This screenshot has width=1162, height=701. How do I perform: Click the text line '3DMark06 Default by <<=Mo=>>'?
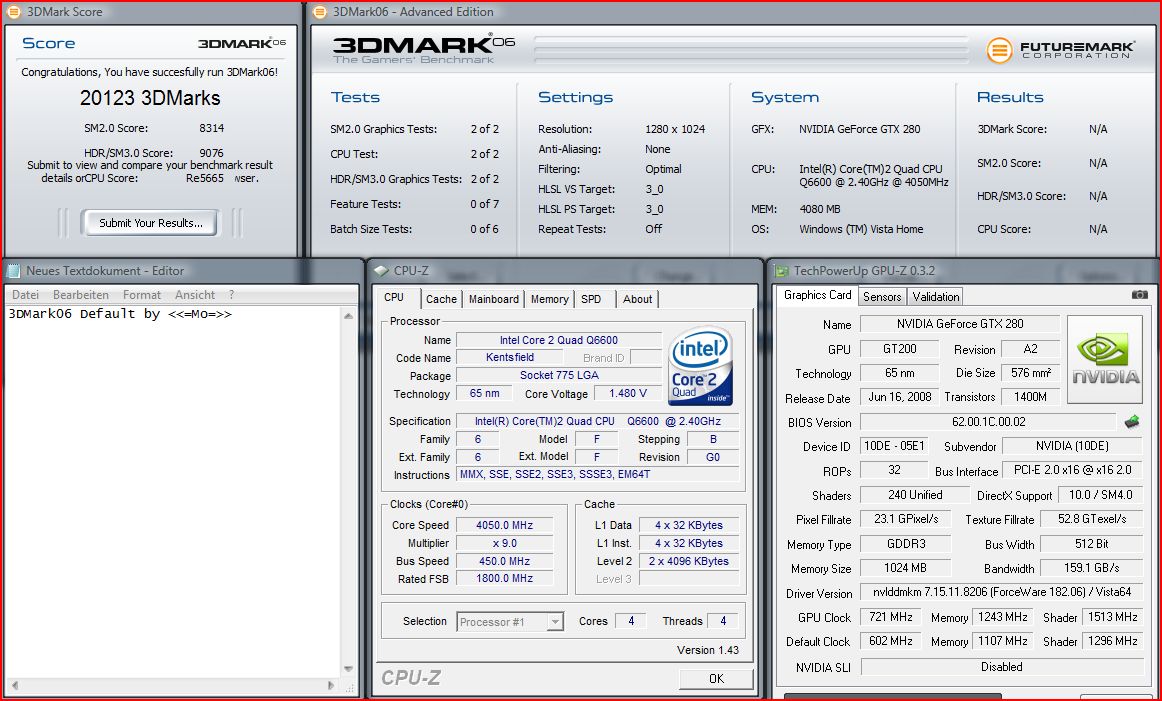pyautogui.click(x=119, y=314)
